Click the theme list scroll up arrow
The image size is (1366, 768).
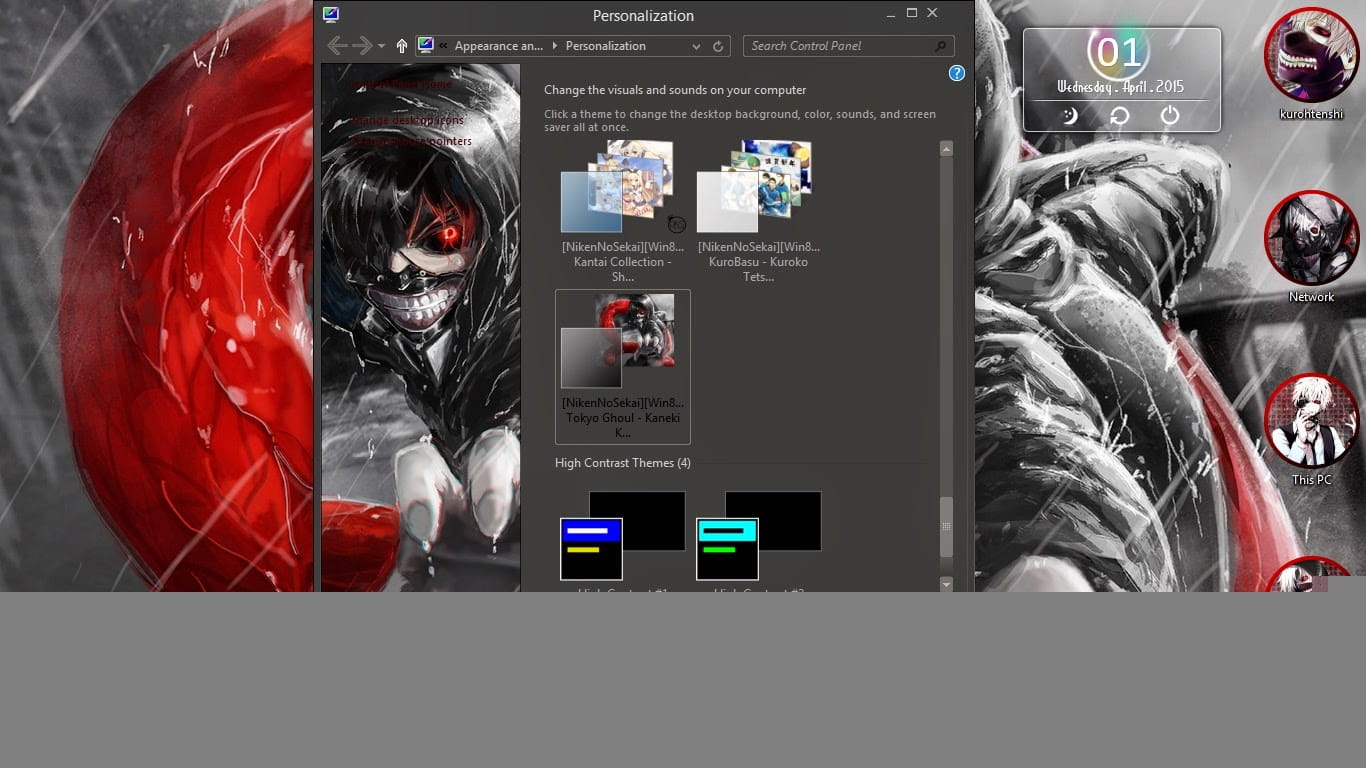[x=946, y=149]
